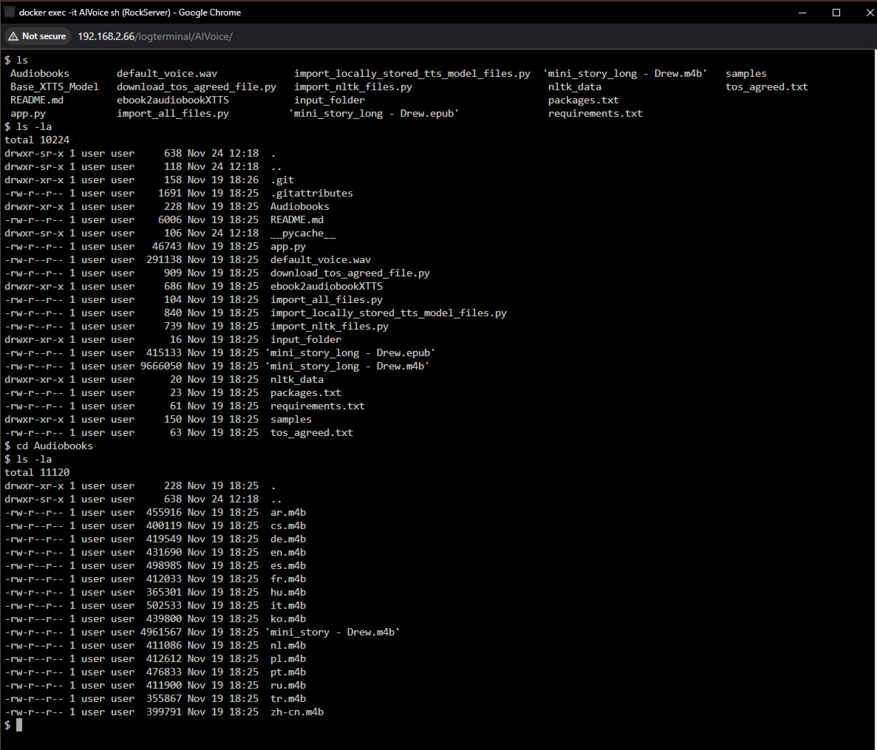This screenshot has width=877, height=750.
Task: Click 'de.m4b' file entry
Action: point(288,540)
